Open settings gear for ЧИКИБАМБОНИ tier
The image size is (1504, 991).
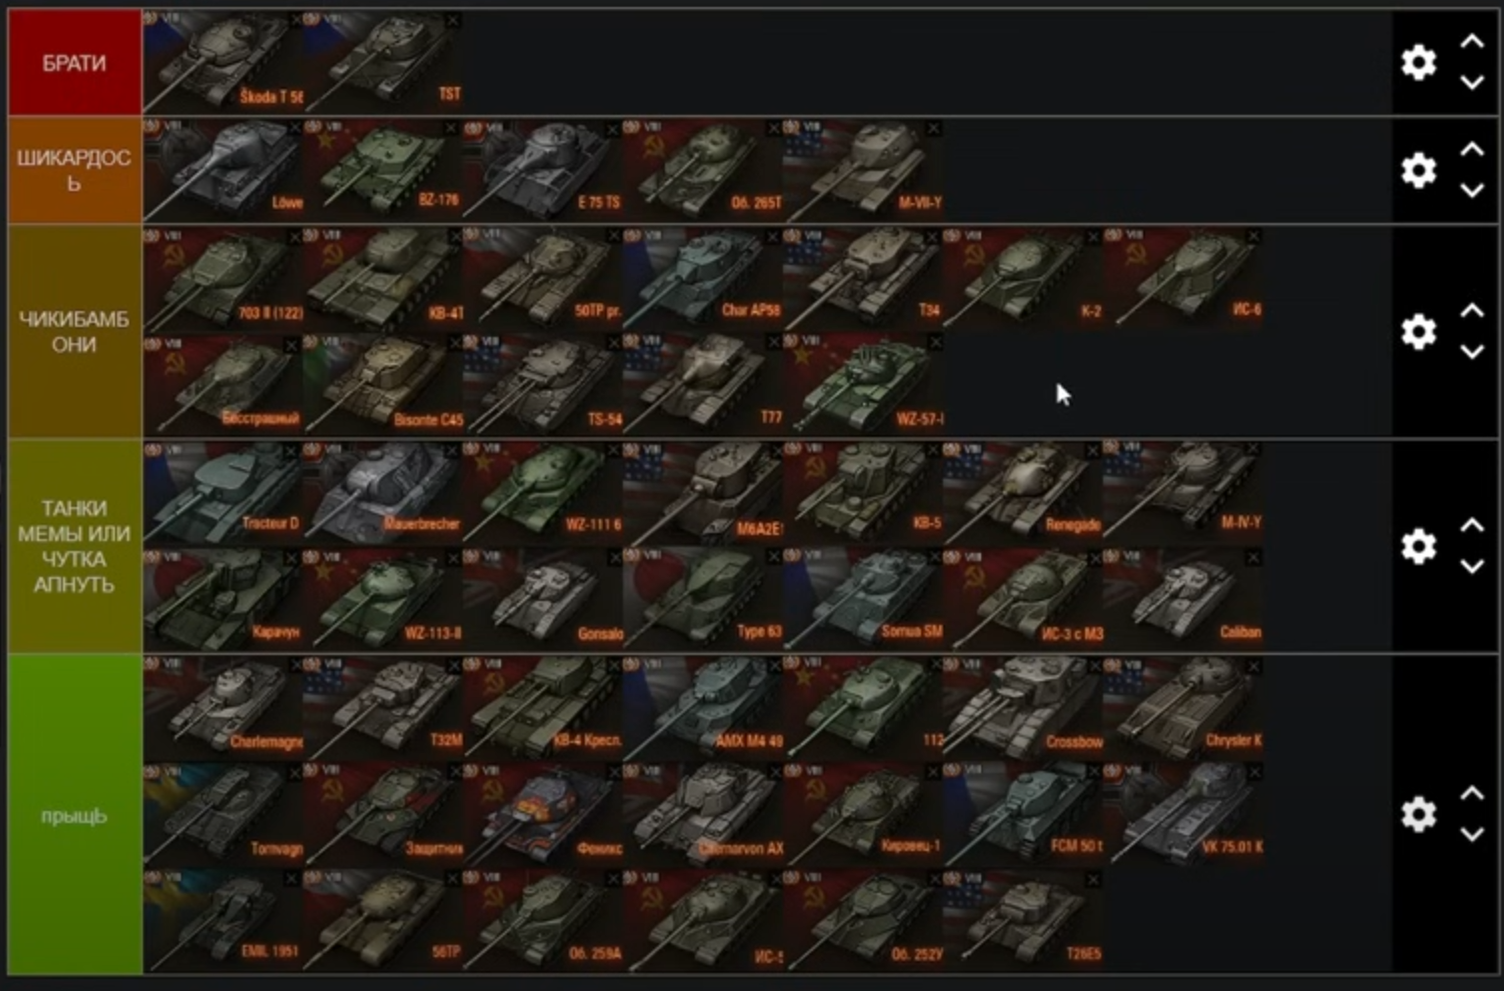tap(1418, 331)
